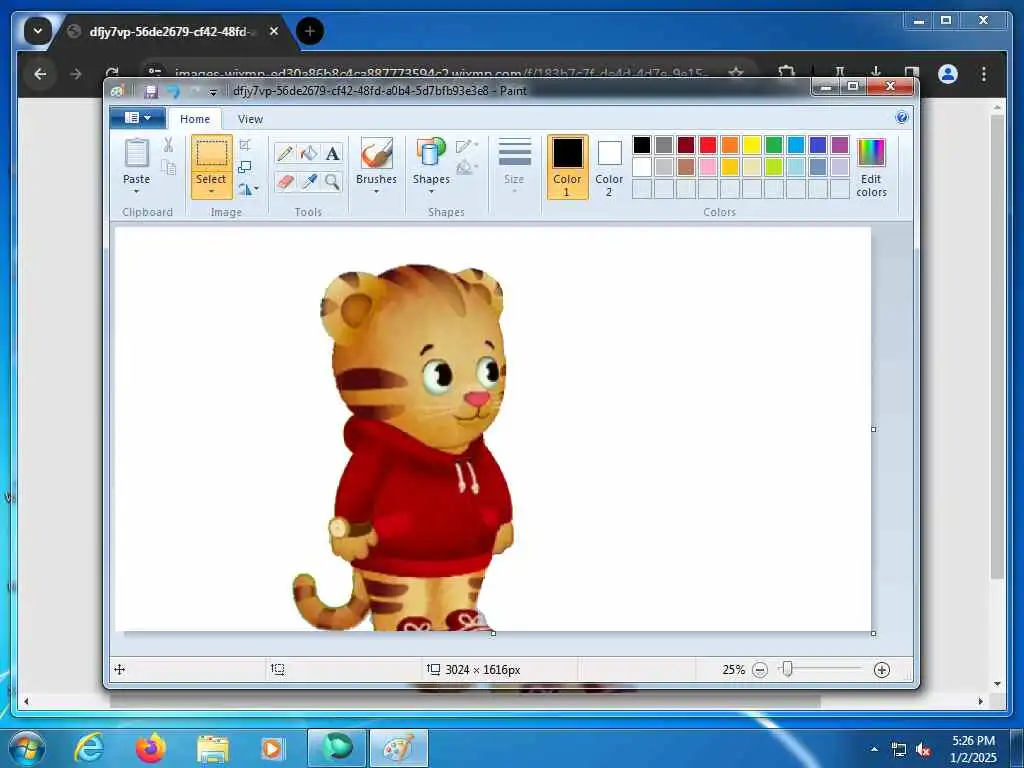Open Windows Media Player from taskbar

272,749
